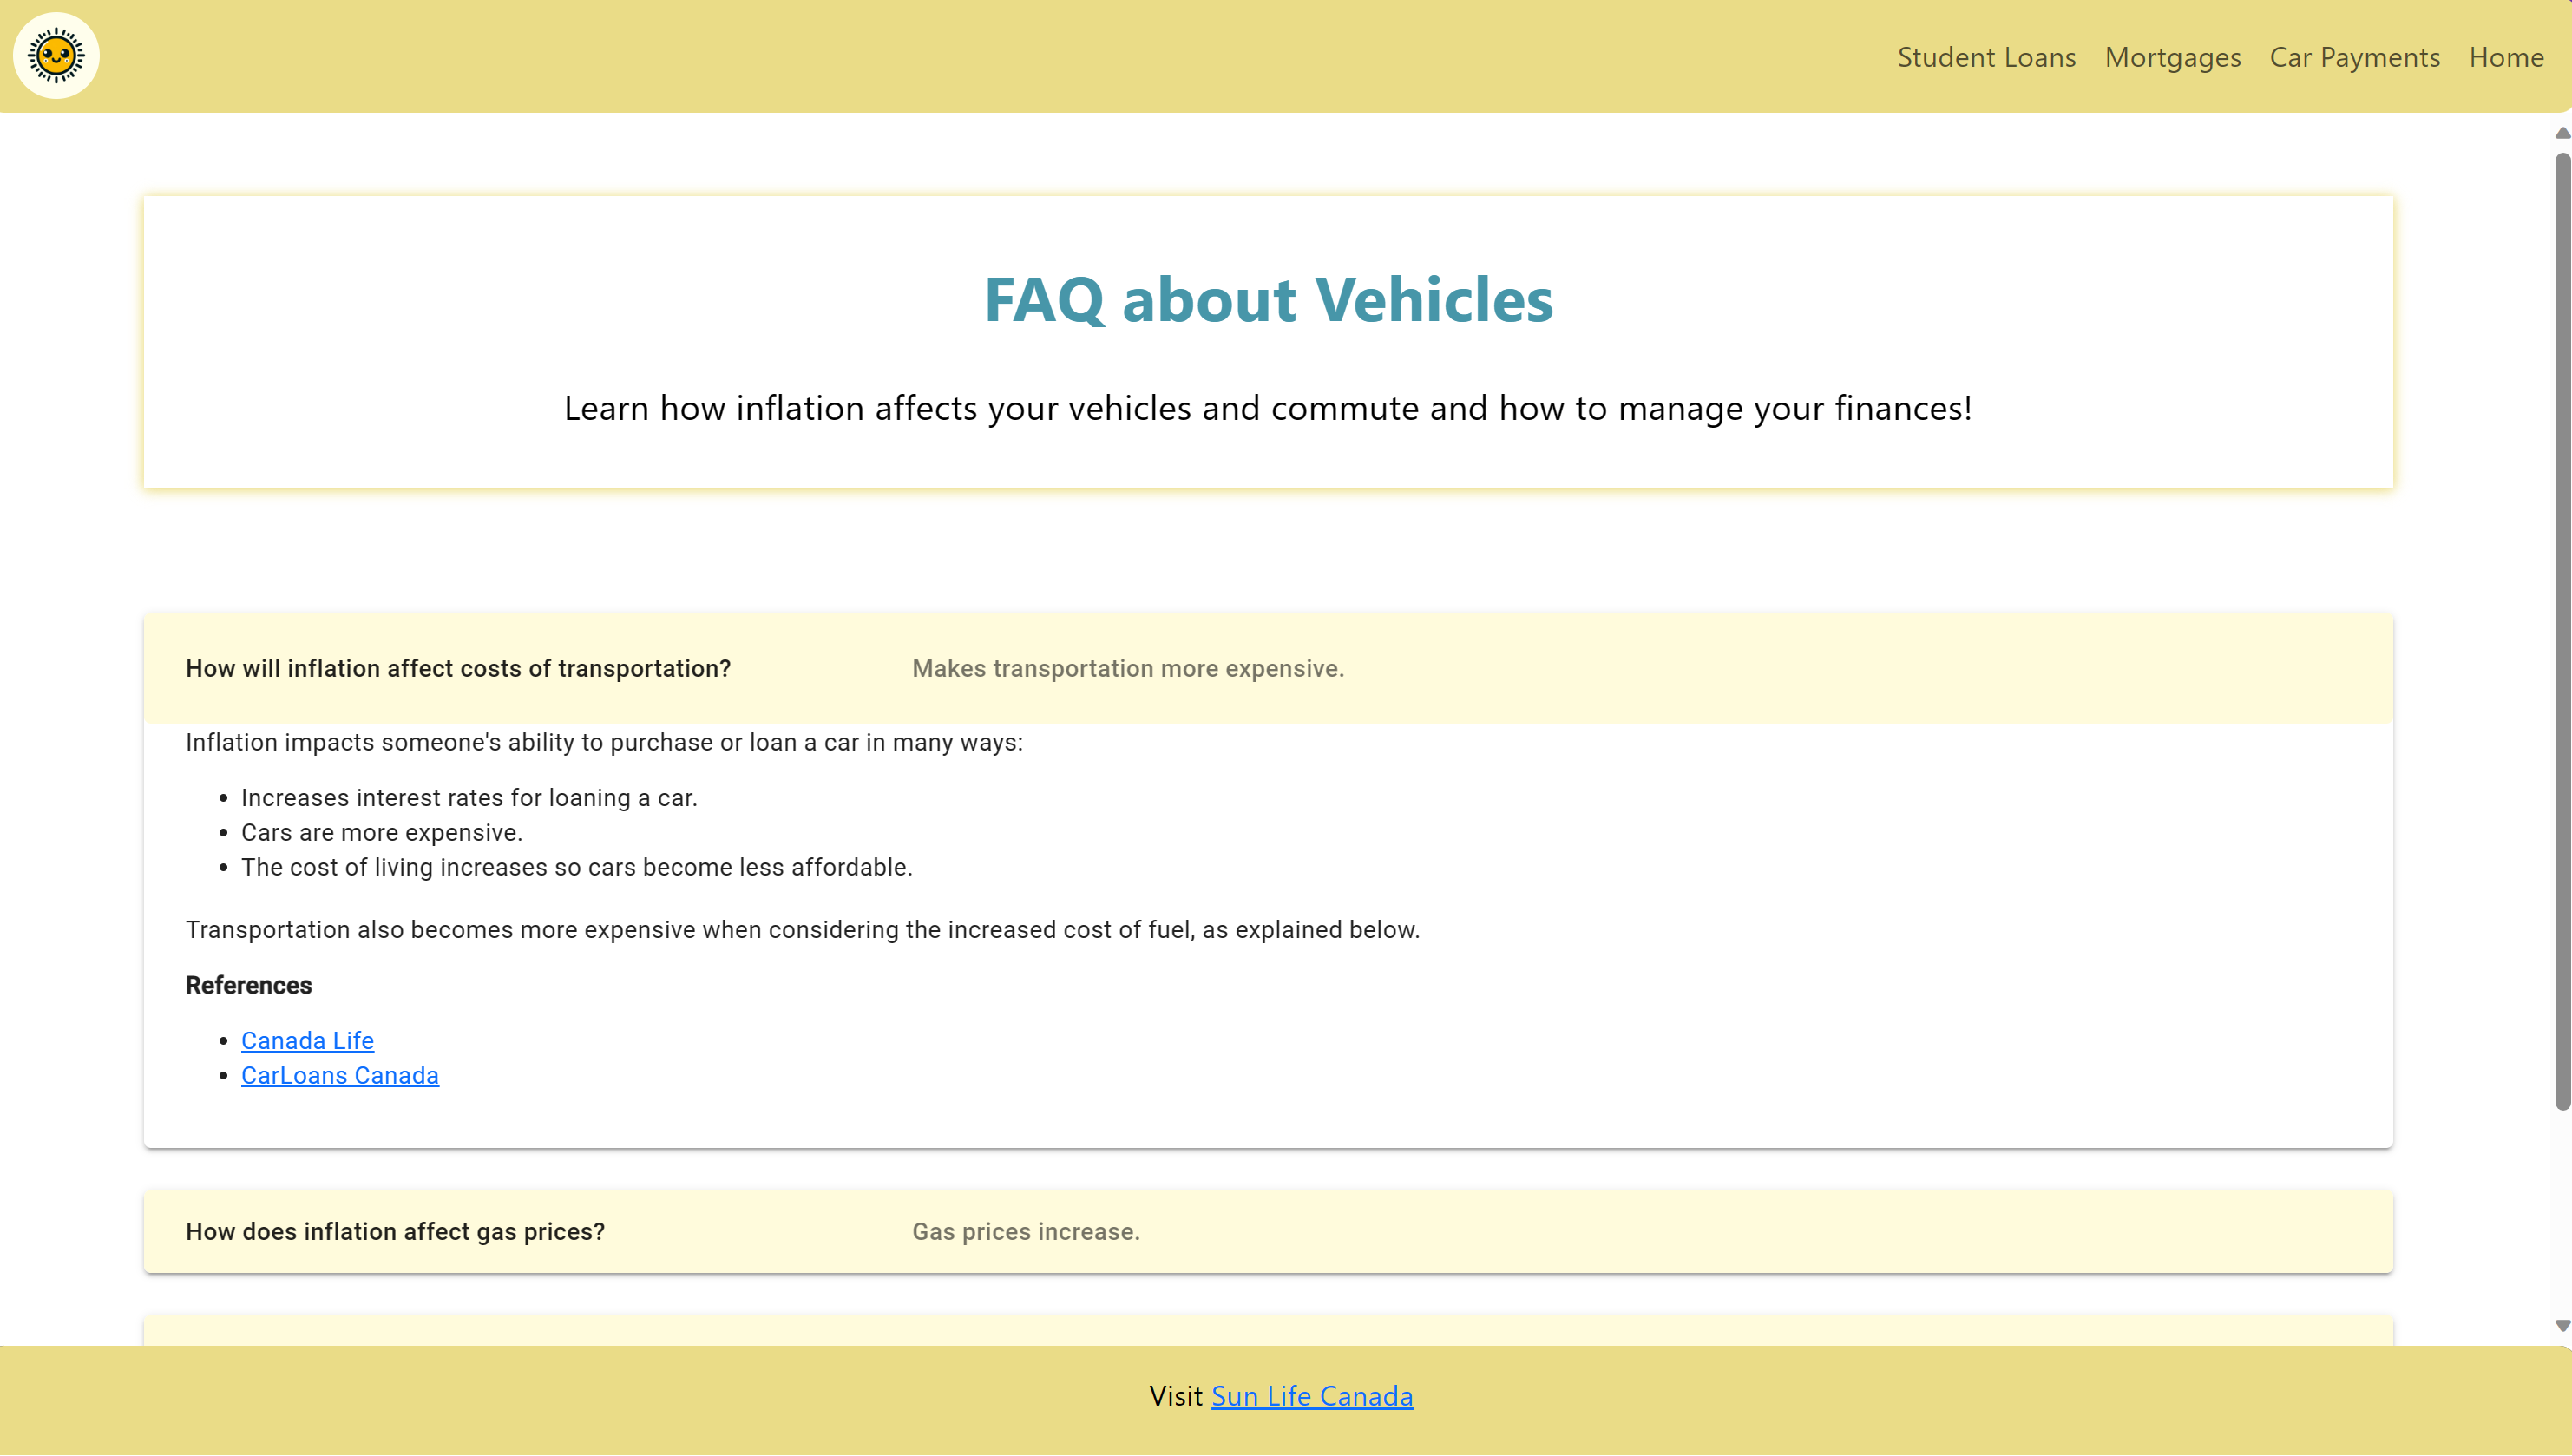This screenshot has height=1456, width=2572.
Task: Click the 'Makes transportation more expensive.' summary text
Action: (x=1127, y=668)
